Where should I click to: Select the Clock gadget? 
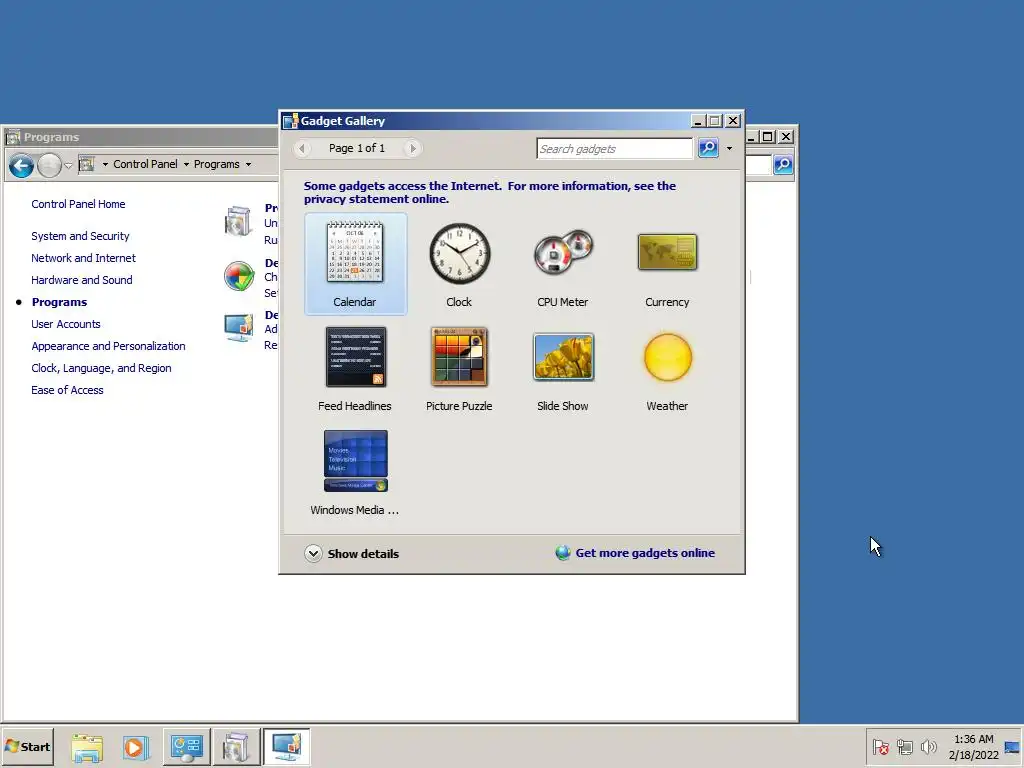[x=459, y=264]
